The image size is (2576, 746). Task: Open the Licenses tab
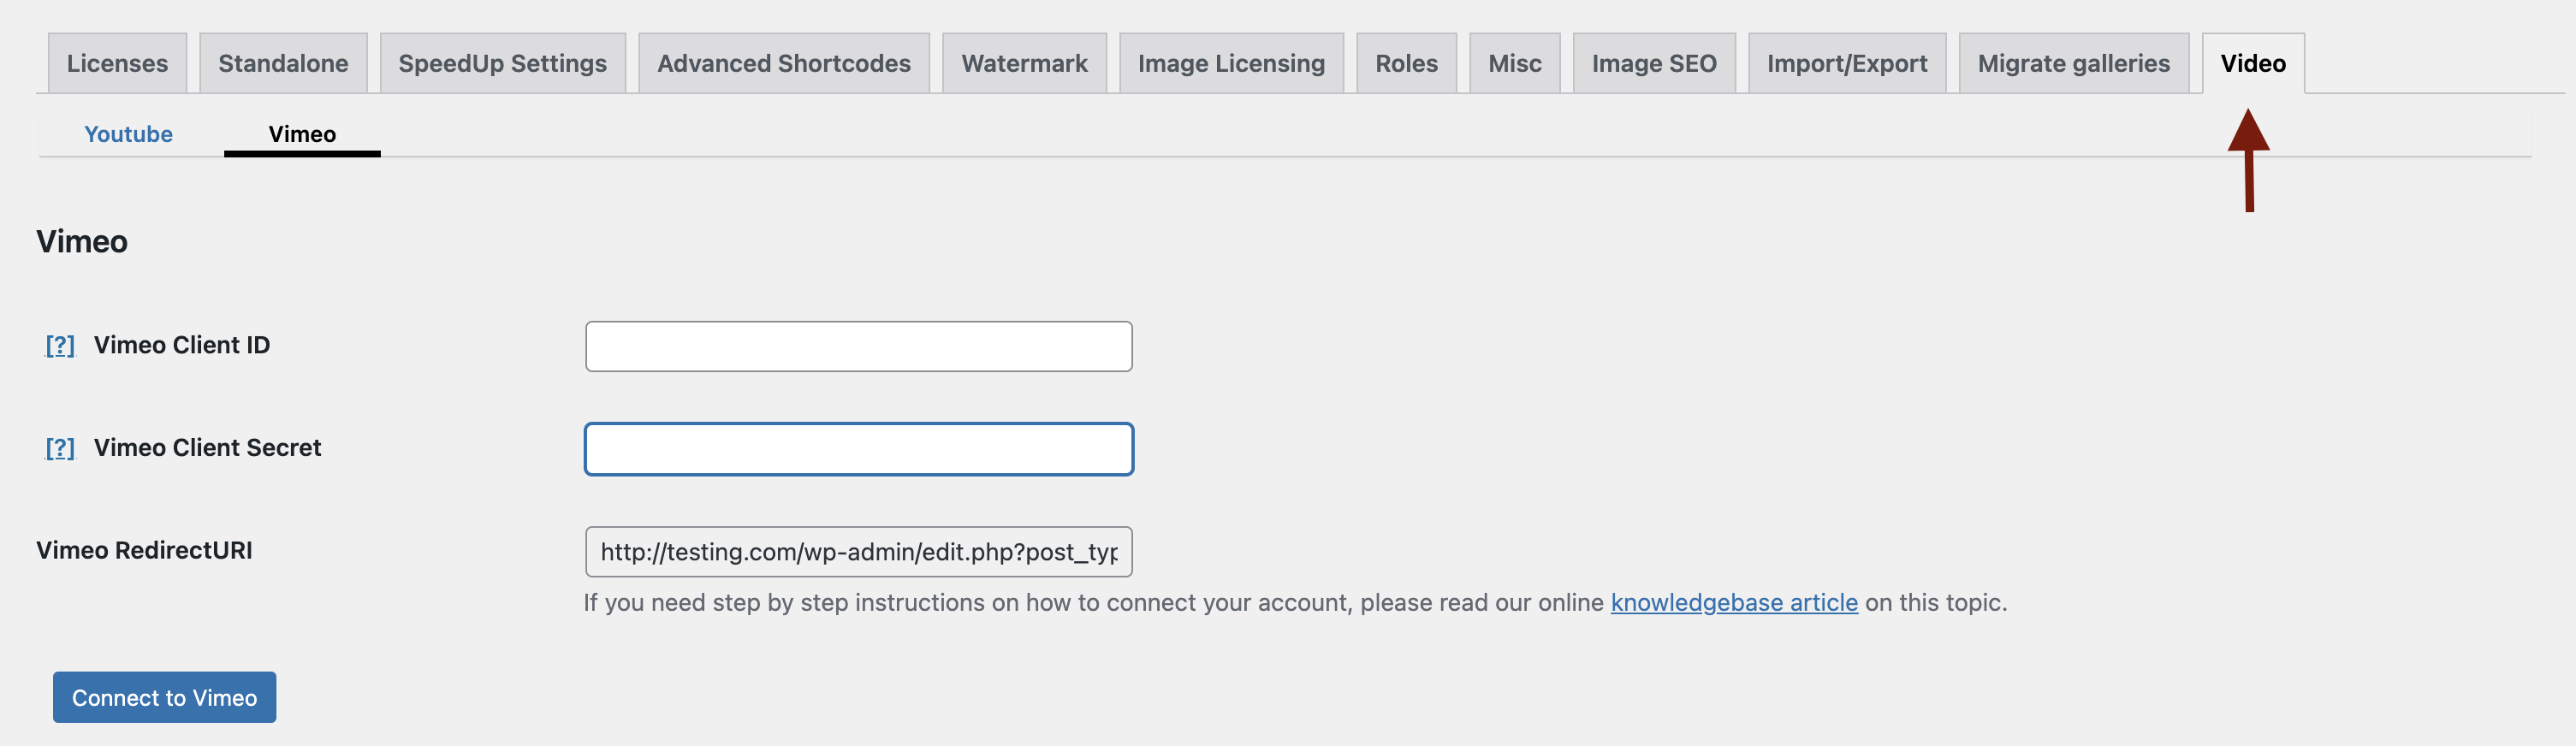pyautogui.click(x=117, y=63)
